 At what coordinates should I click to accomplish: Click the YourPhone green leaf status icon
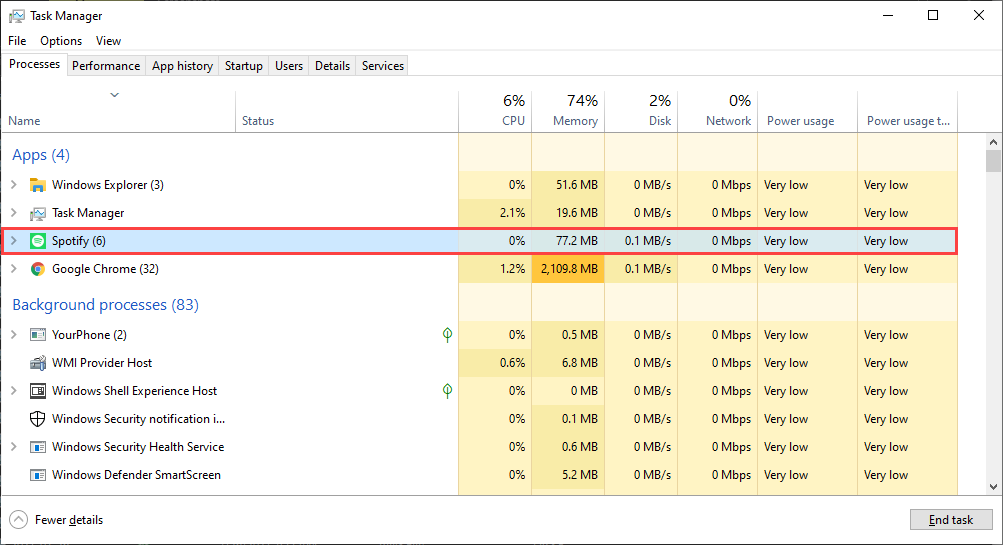coord(448,335)
